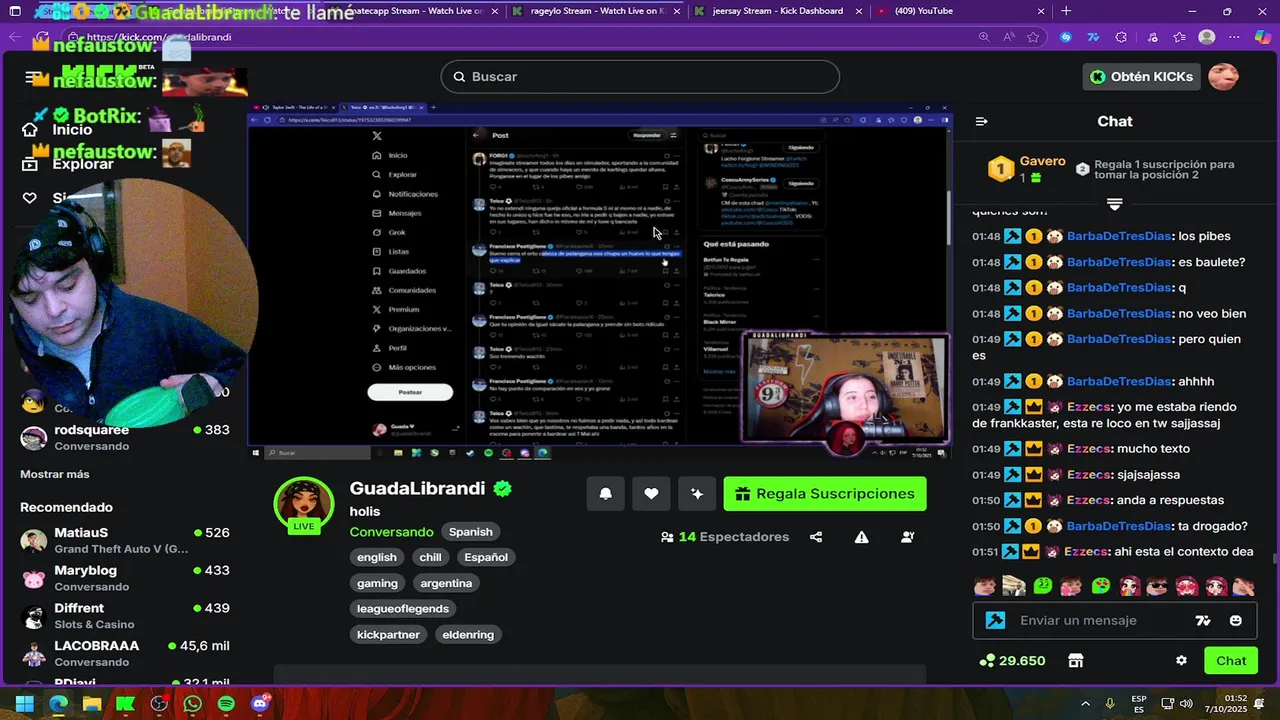Viewport: 1280px width, 720px height.
Task: Click the Spanish language tag
Action: [471, 532]
